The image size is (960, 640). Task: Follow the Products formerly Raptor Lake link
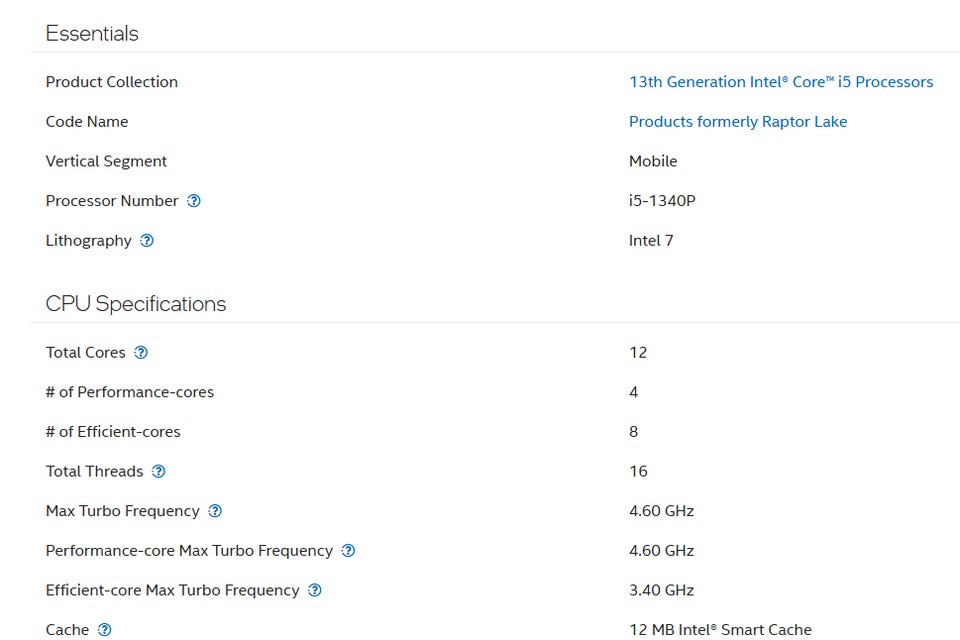[737, 122]
